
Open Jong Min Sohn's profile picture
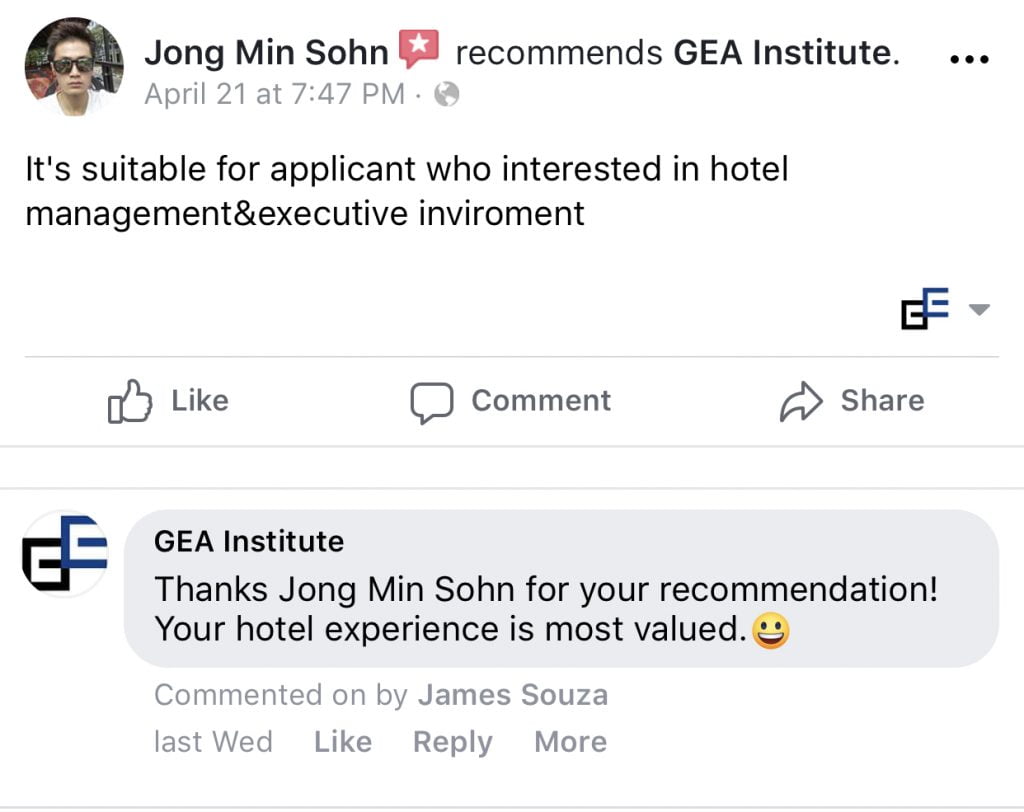[x=74, y=67]
